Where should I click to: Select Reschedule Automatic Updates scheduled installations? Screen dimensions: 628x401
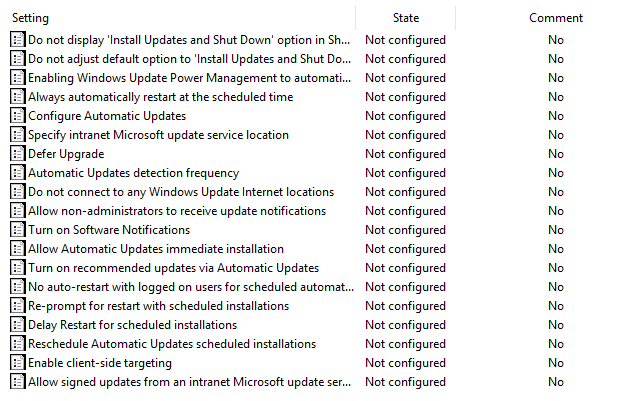[x=172, y=344]
